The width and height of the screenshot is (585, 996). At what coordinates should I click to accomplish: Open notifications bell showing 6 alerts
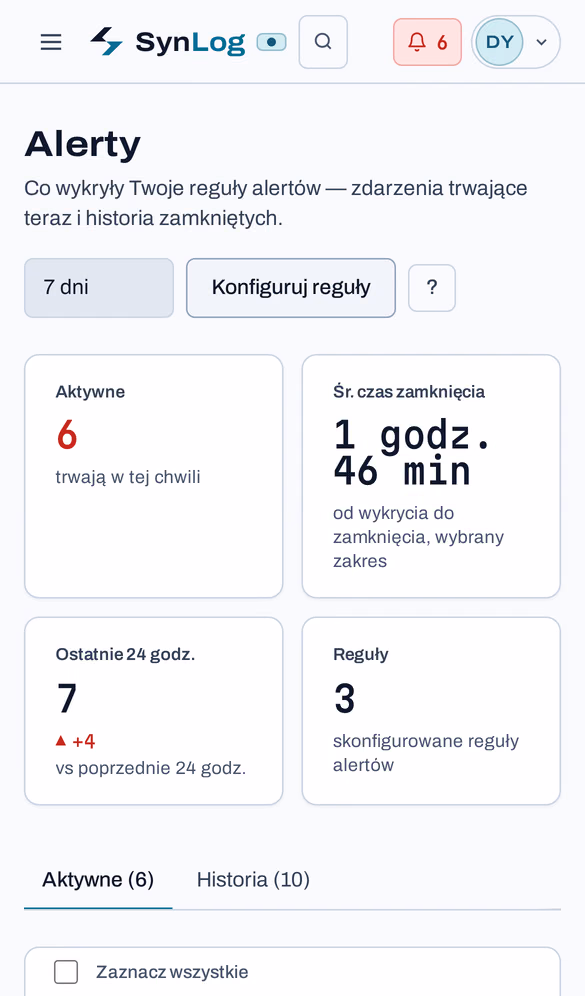[427, 42]
